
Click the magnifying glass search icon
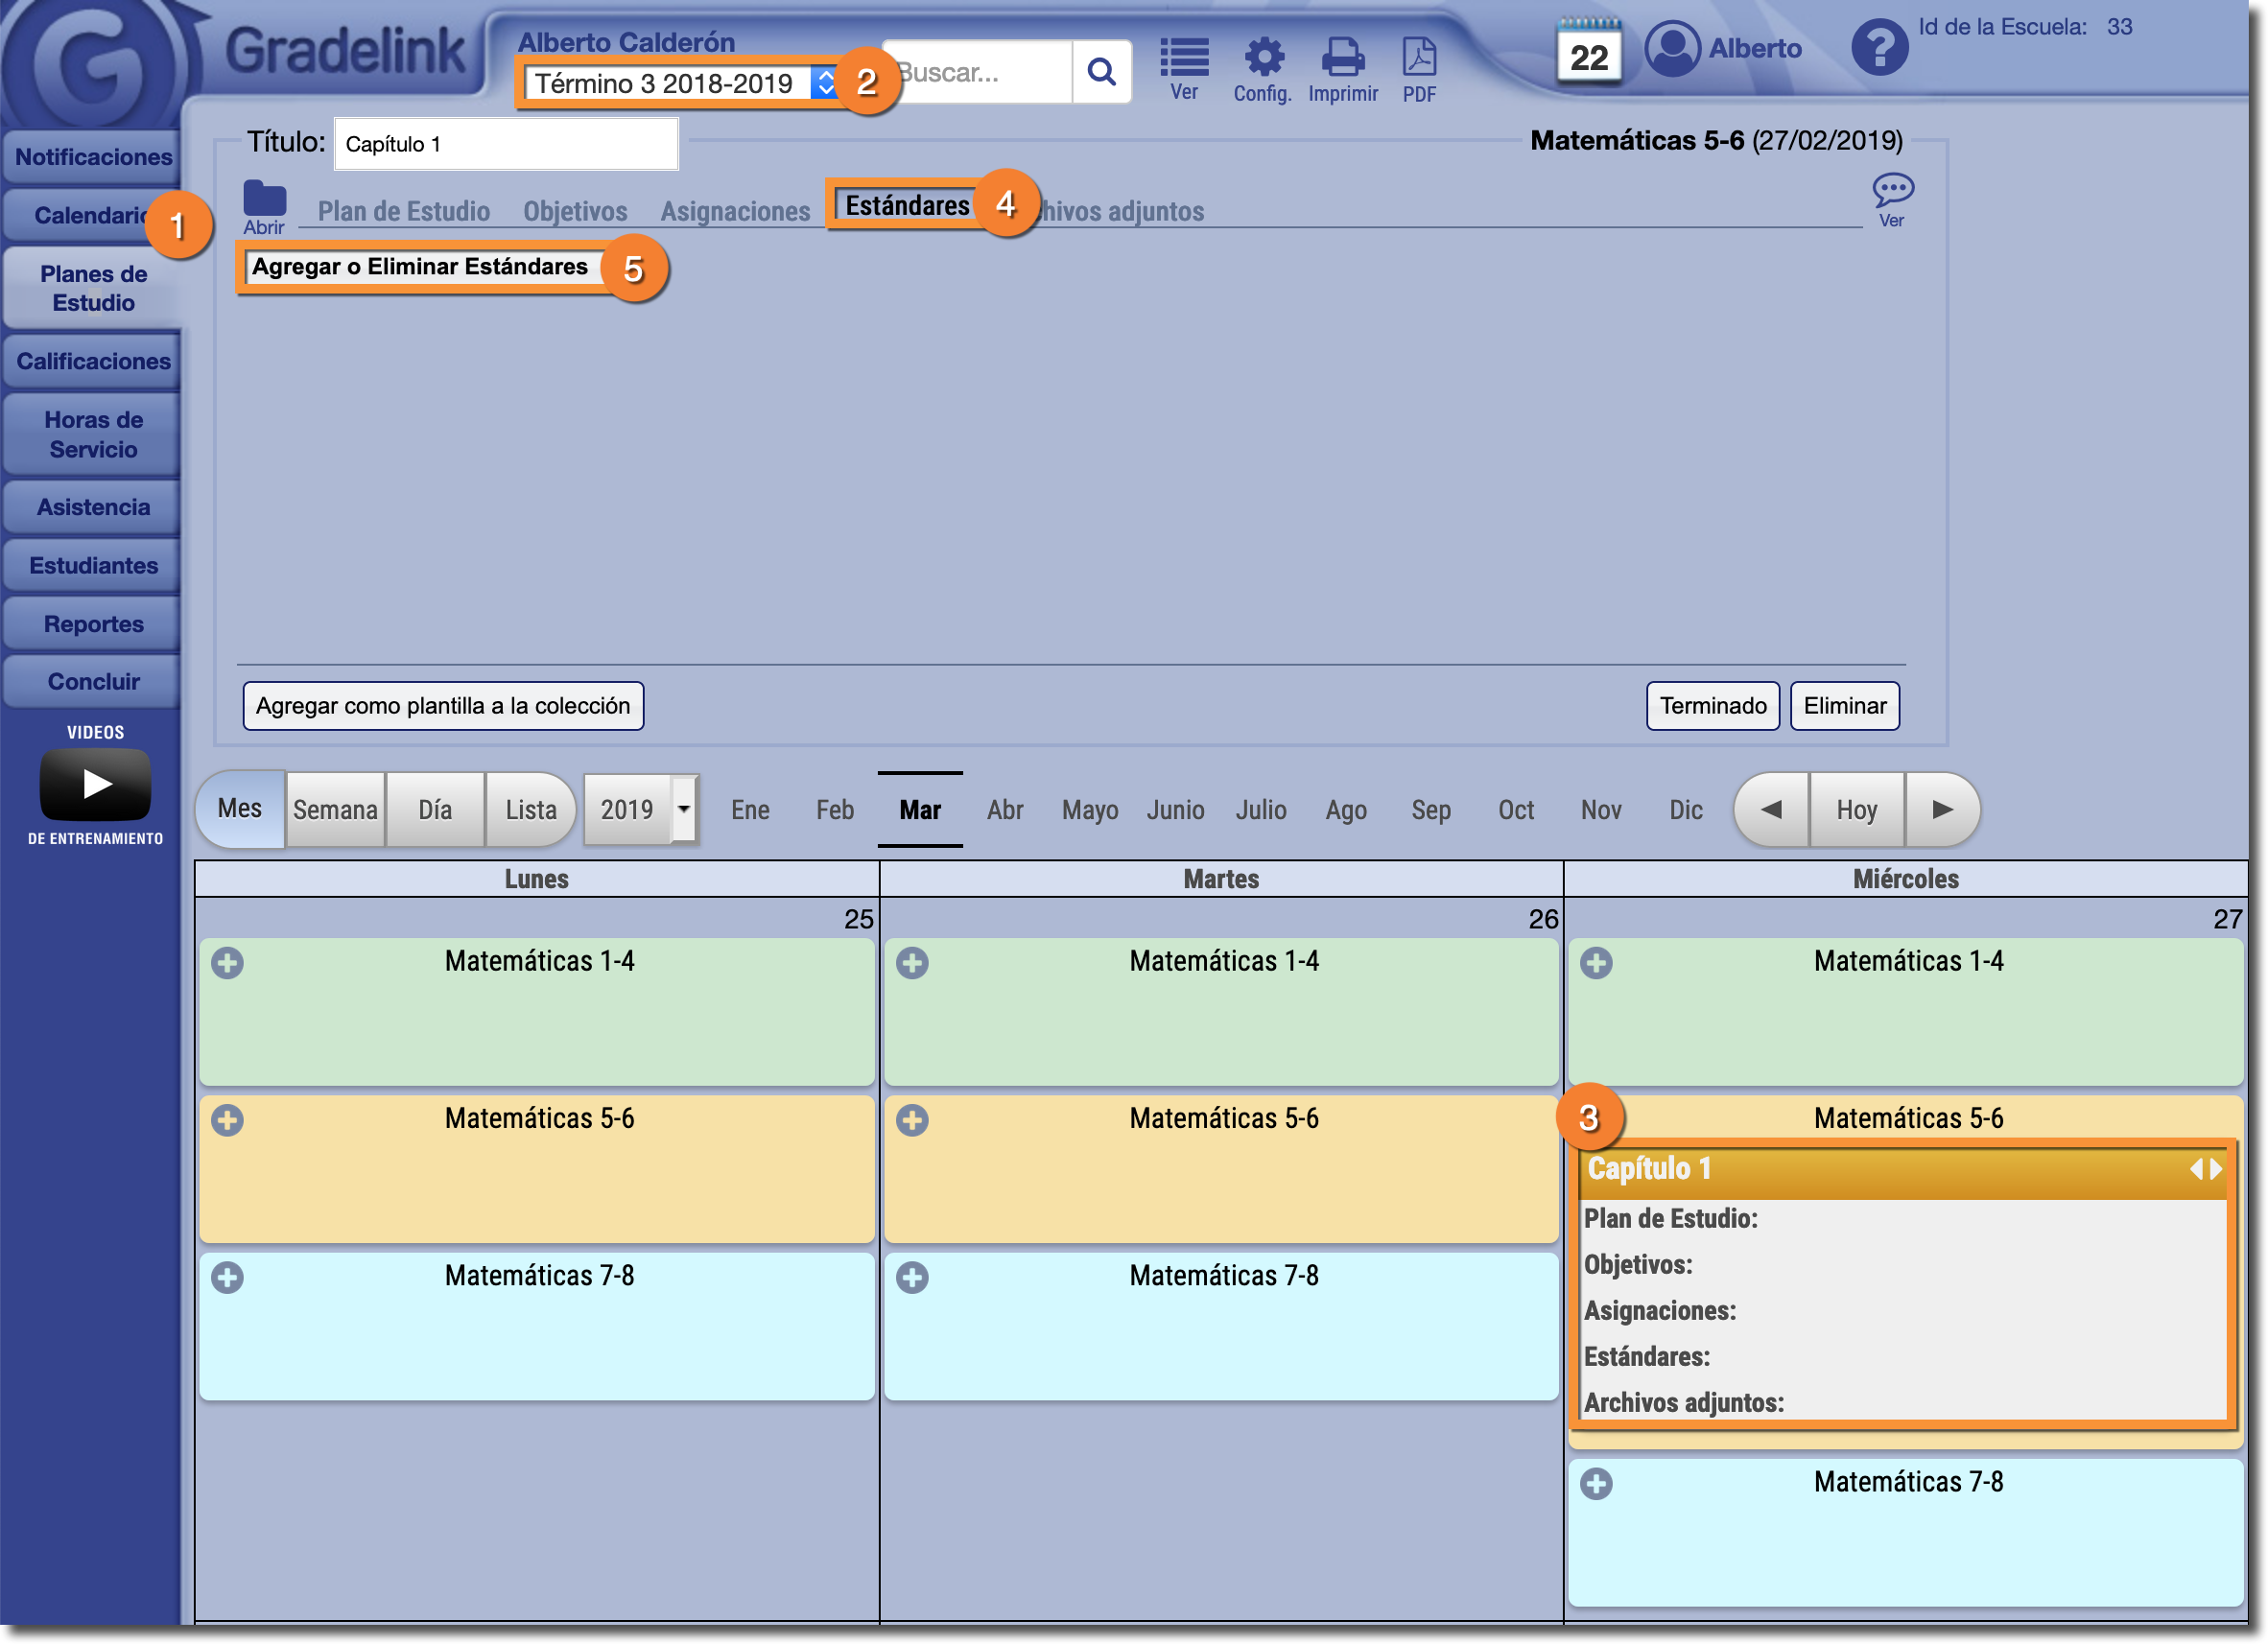pyautogui.click(x=1101, y=72)
